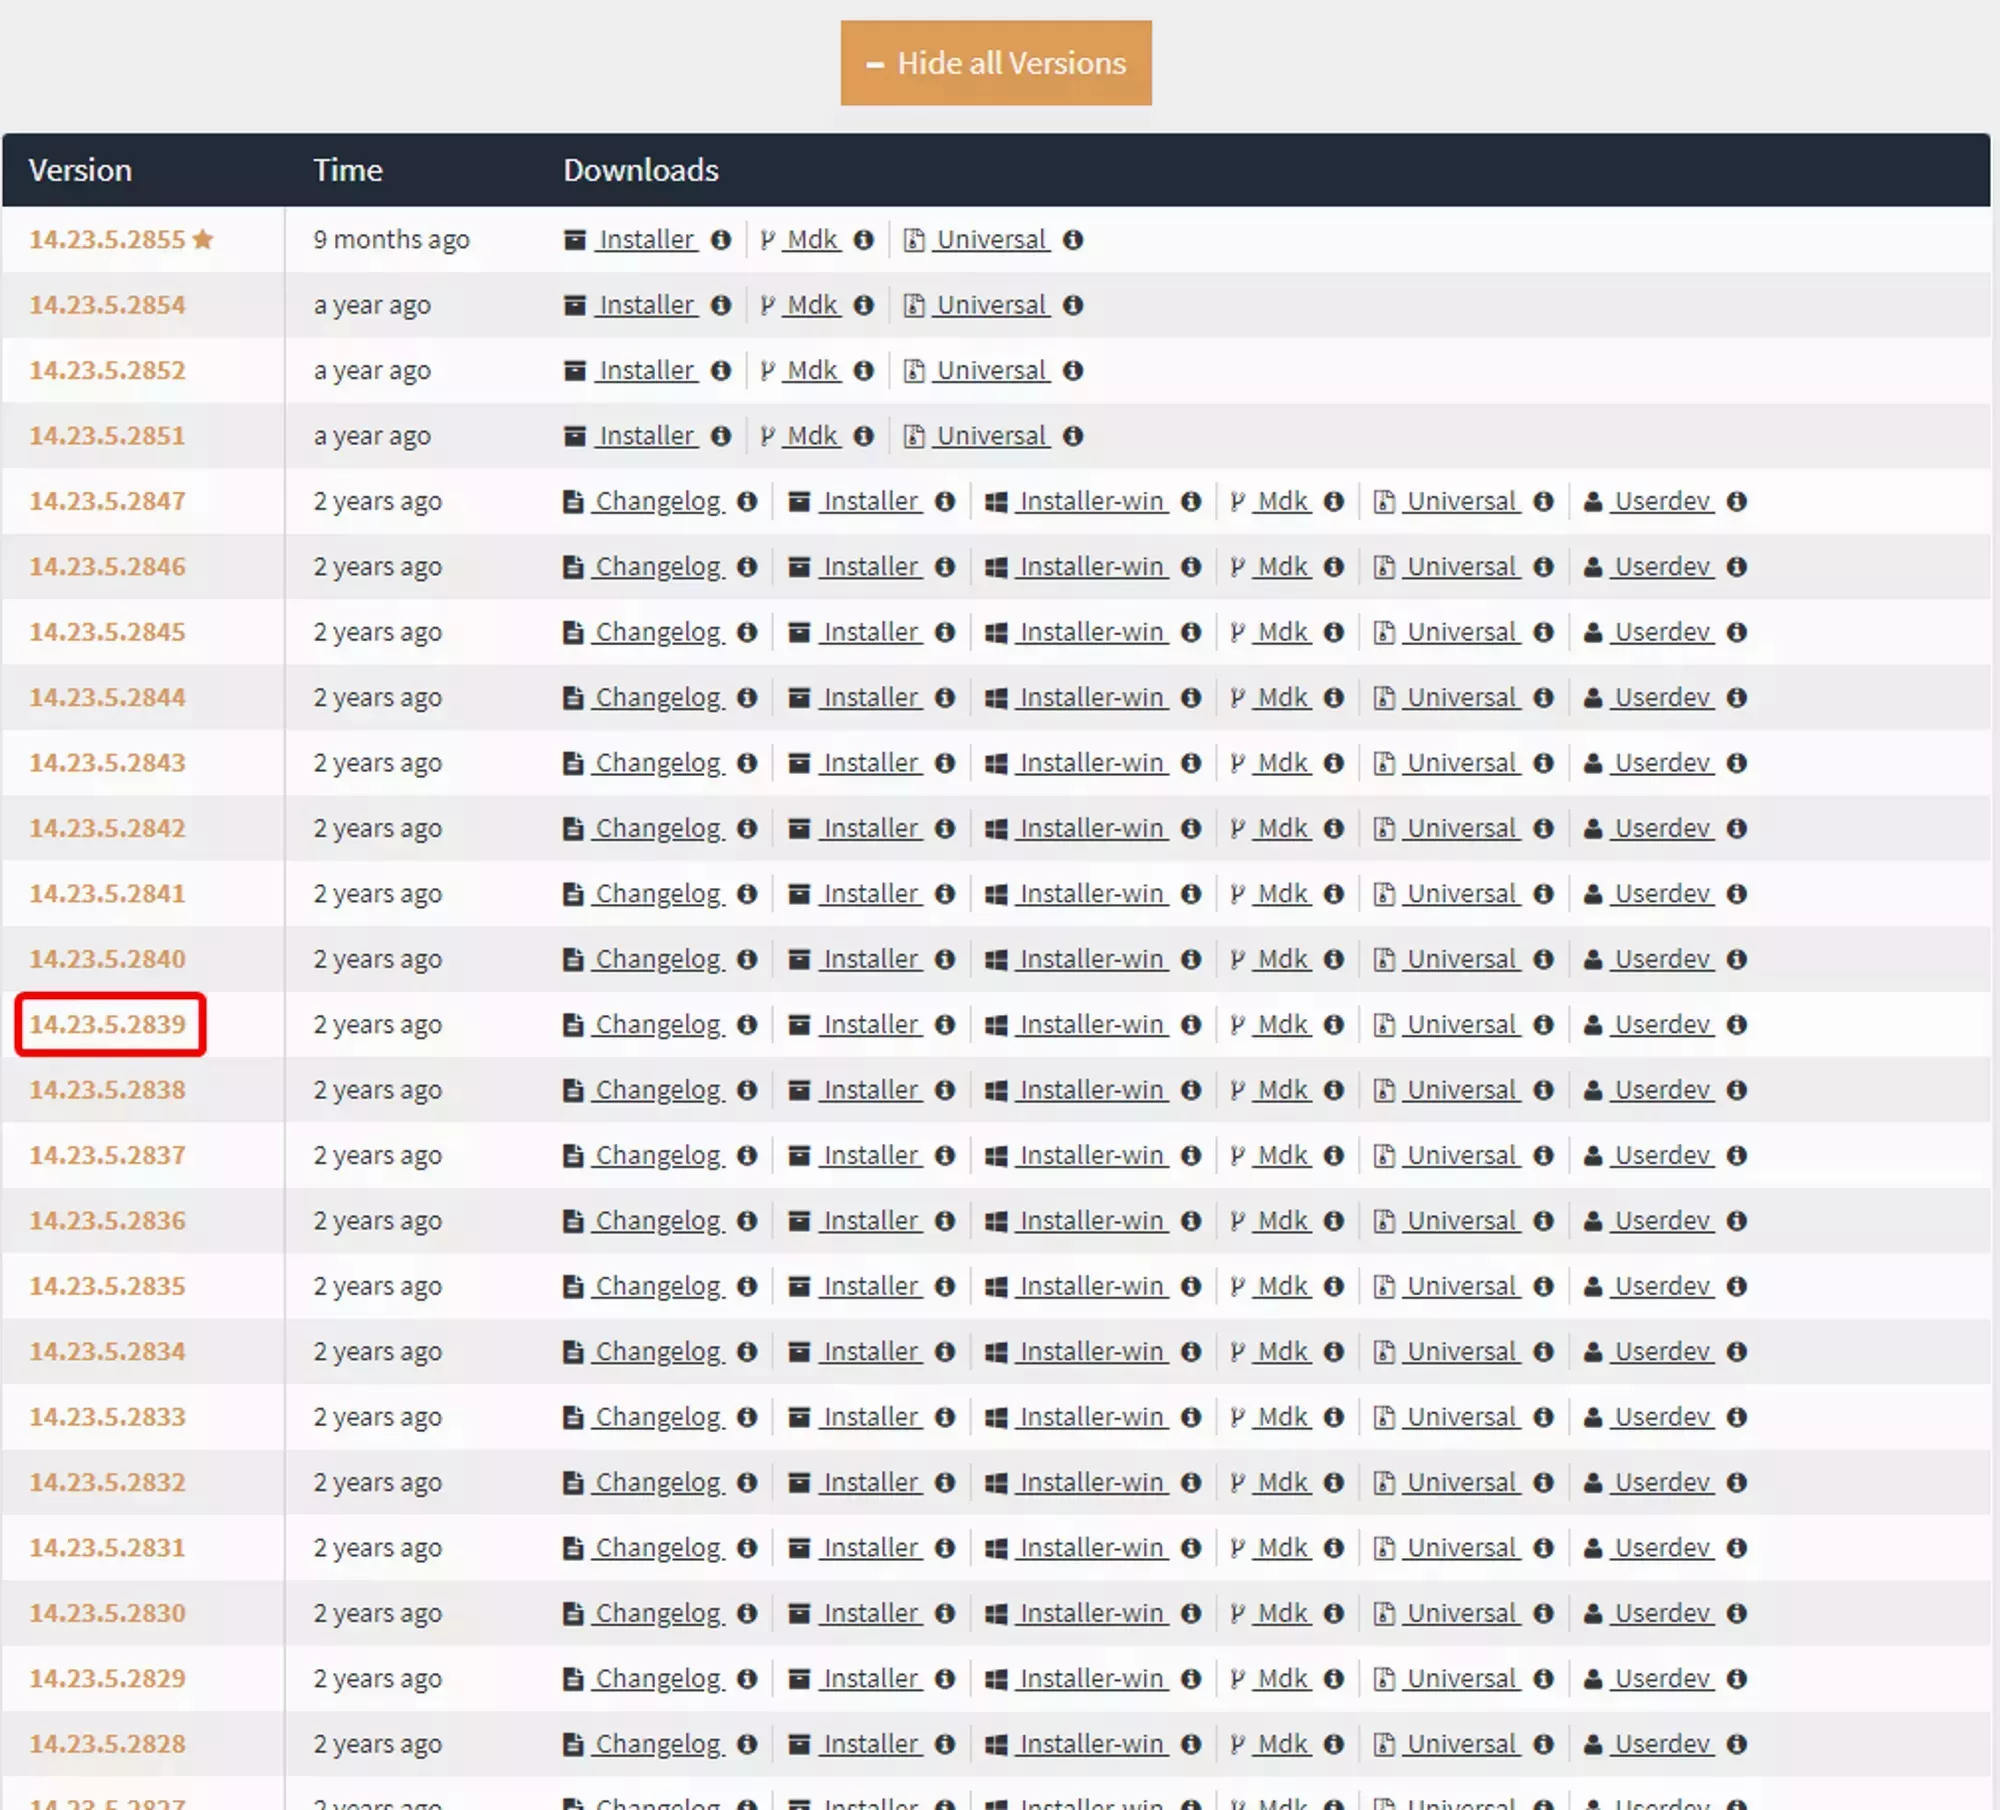Download Installer for version 14.23.5.2828
The image size is (2000, 1810).
click(x=870, y=1744)
